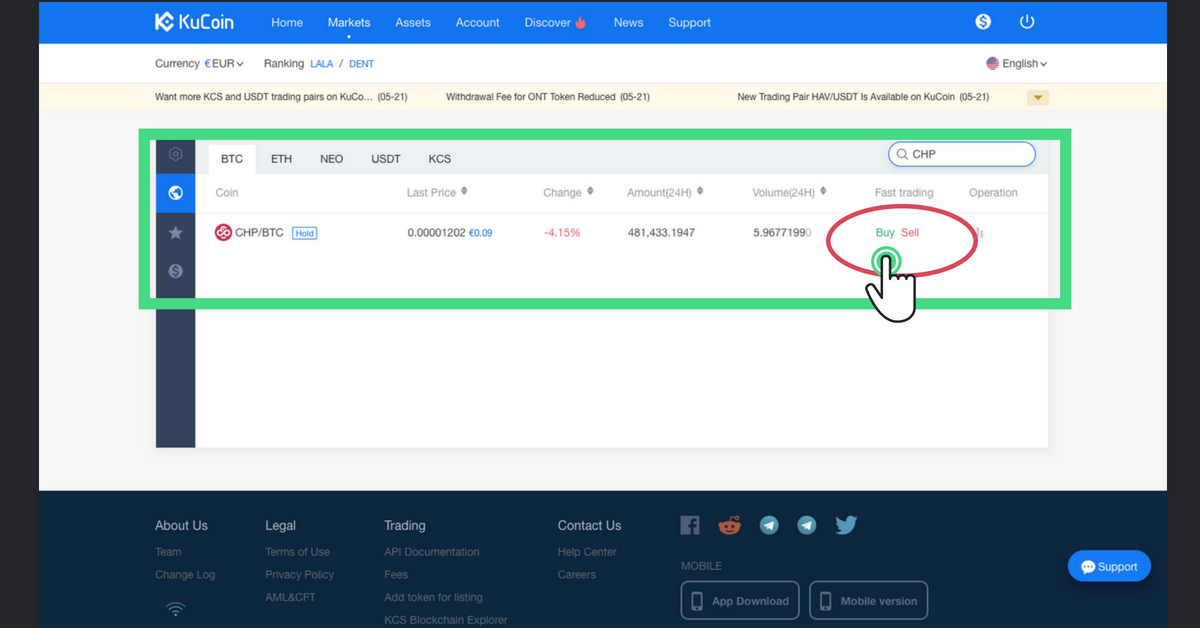Open the dollar coin icon in header
1200x628 pixels.
pos(983,22)
